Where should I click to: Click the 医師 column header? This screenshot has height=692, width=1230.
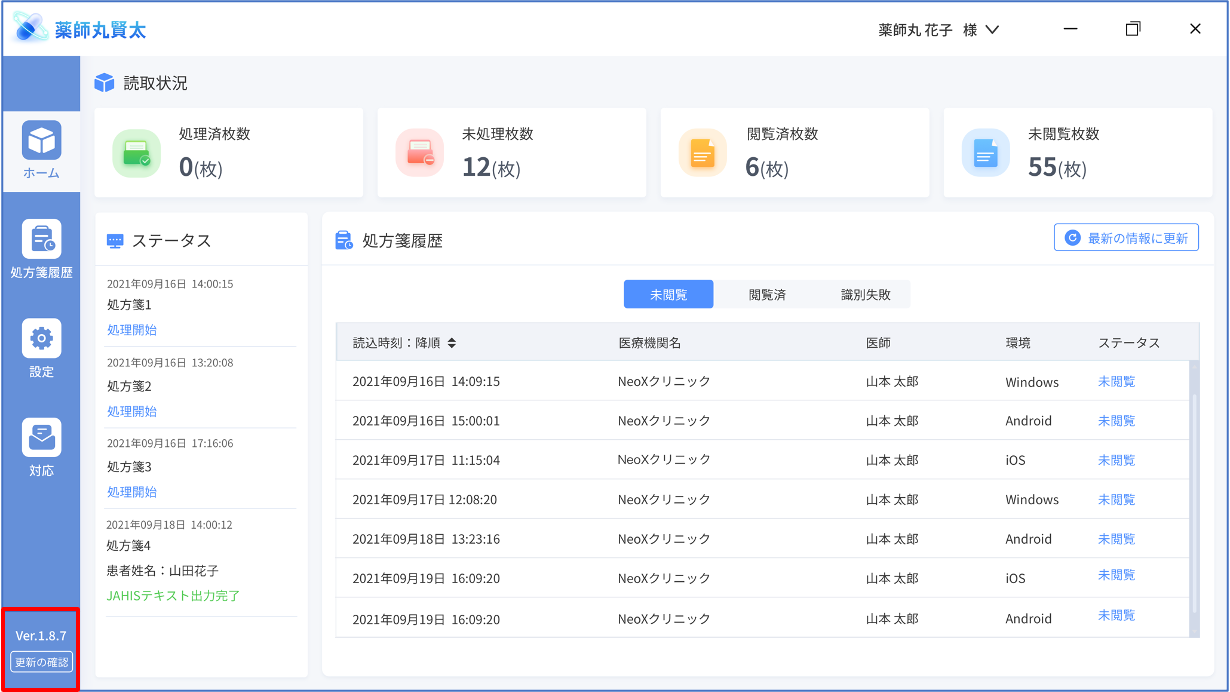pos(878,343)
